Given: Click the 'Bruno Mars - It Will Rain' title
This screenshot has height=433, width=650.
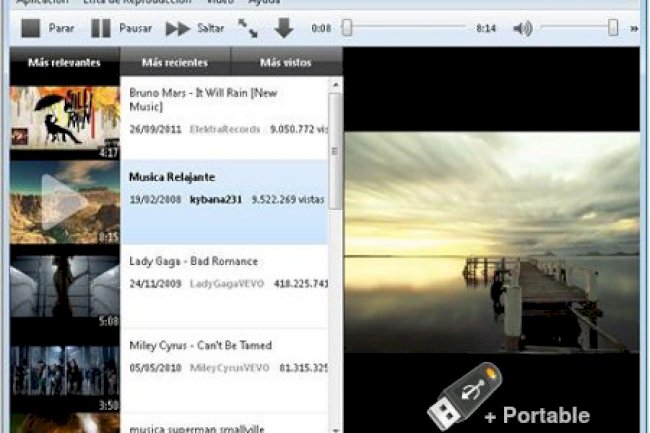Looking at the screenshot, I should [x=203, y=99].
